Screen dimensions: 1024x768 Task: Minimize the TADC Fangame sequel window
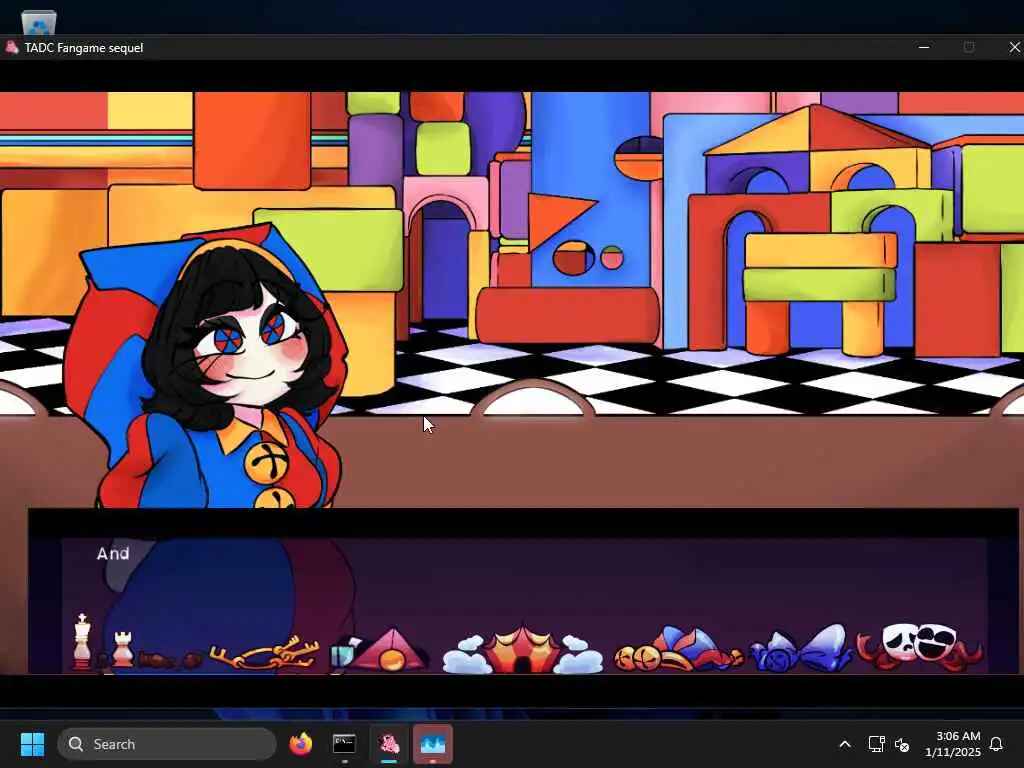pos(923,47)
